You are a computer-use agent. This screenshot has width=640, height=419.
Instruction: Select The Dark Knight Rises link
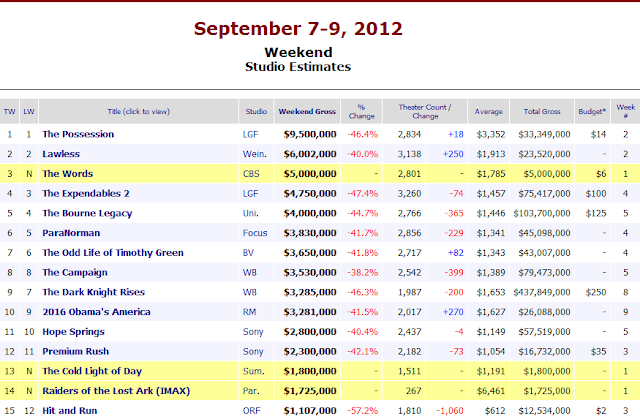click(92, 291)
